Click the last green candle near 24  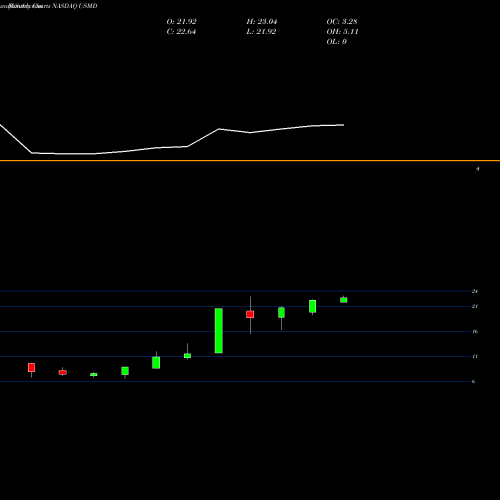344,300
